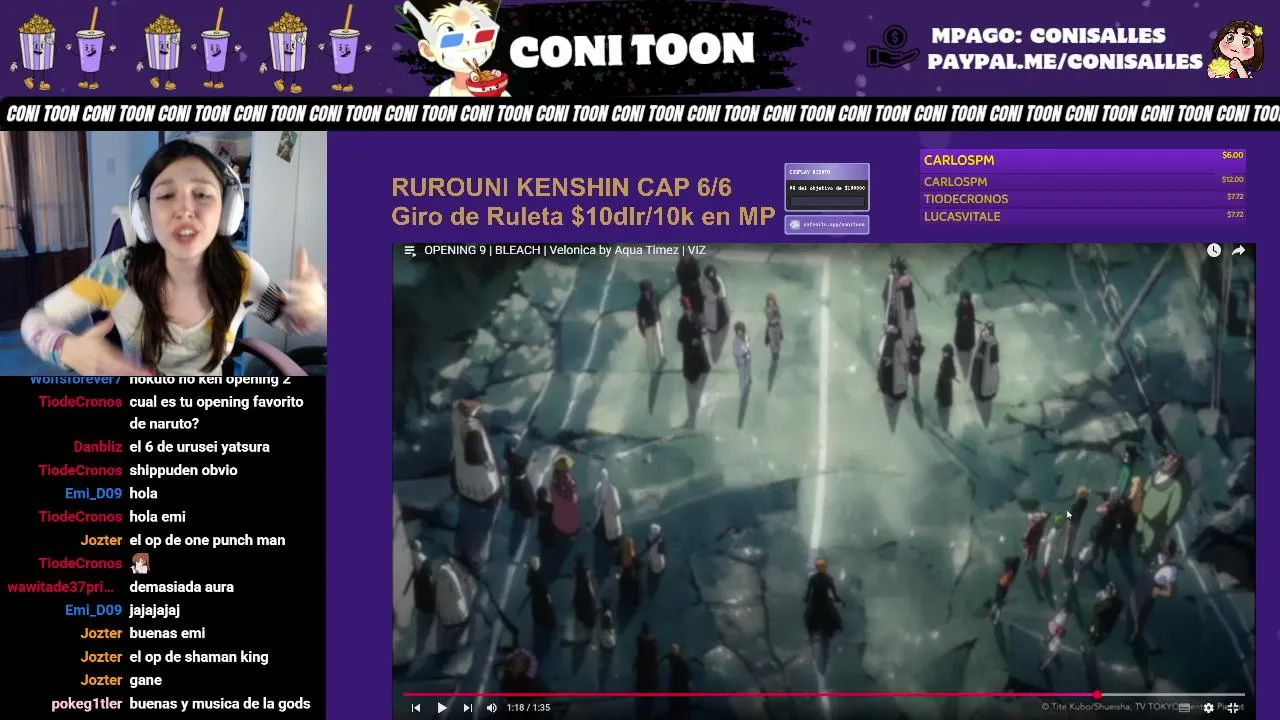Click chat message 'el op de one punch man'
The width and height of the screenshot is (1280, 720).
(x=207, y=540)
